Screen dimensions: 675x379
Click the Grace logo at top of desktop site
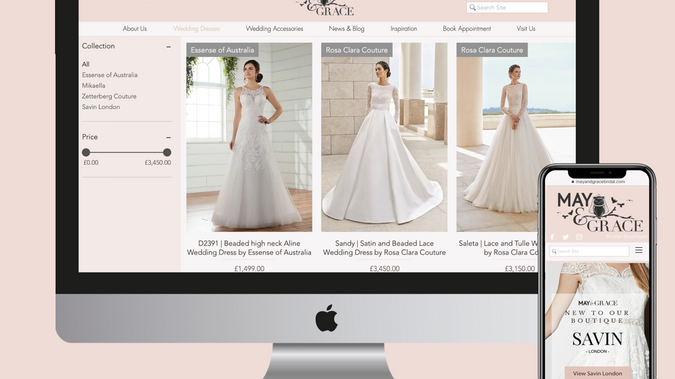click(x=326, y=8)
